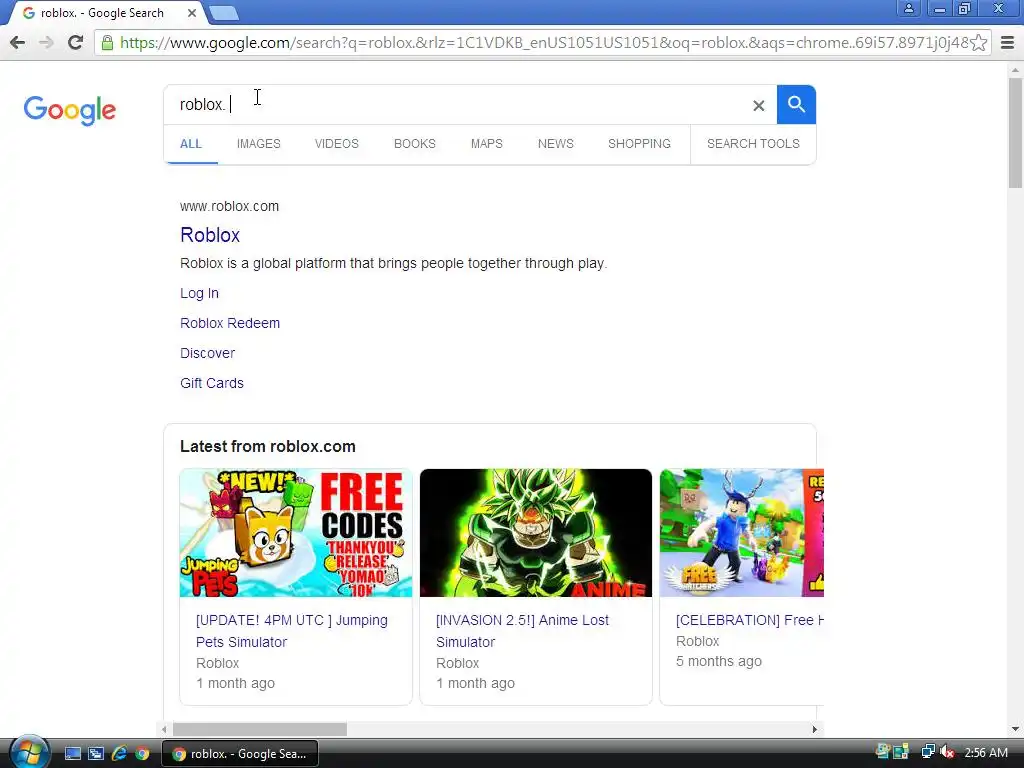Switch to NEWS search tab
The height and width of the screenshot is (768, 1024).
[x=556, y=144]
